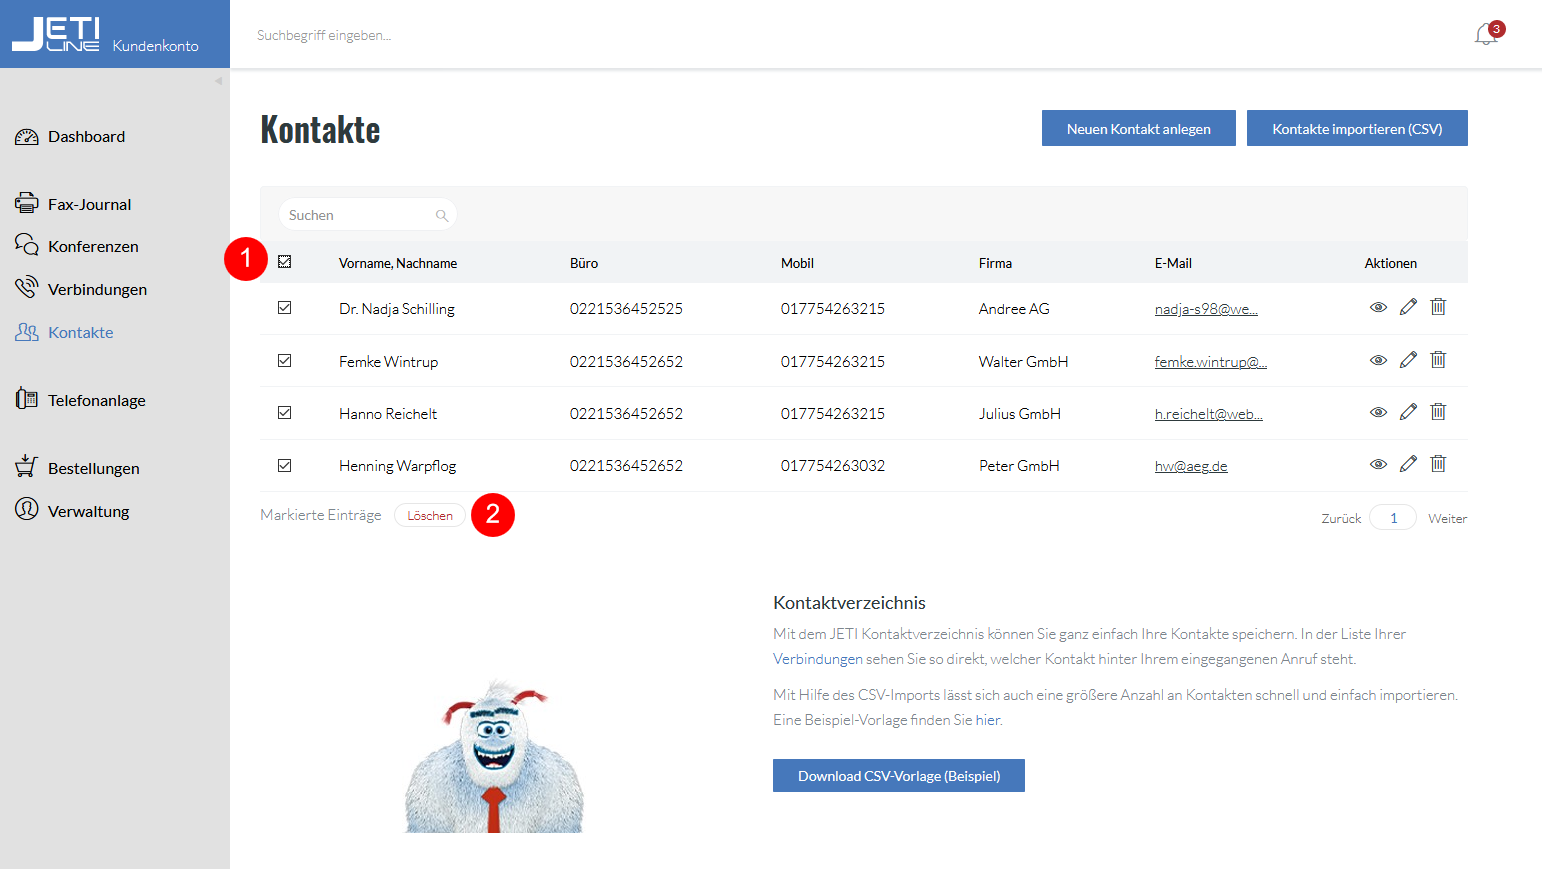The height and width of the screenshot is (869, 1542).
Task: Open the notification bell icon
Action: tap(1486, 35)
